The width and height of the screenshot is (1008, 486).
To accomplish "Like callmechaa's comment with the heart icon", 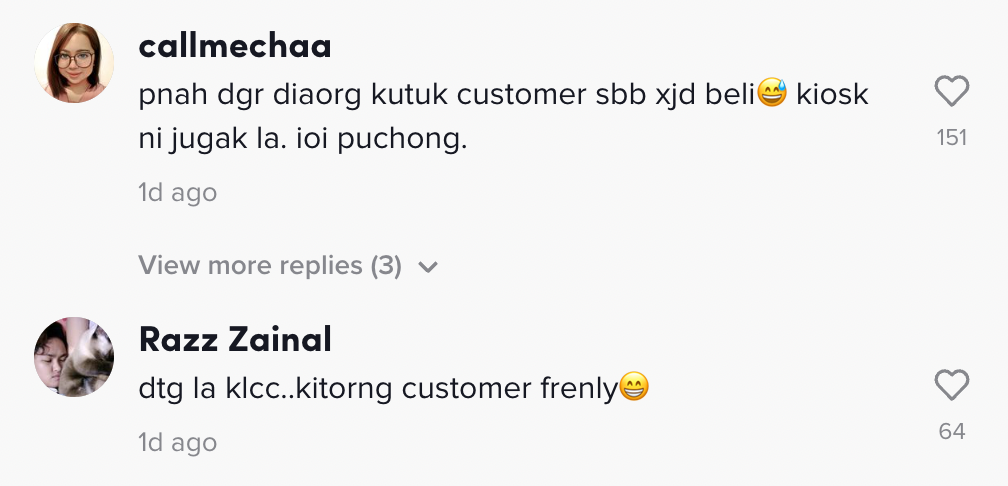I will 951,93.
